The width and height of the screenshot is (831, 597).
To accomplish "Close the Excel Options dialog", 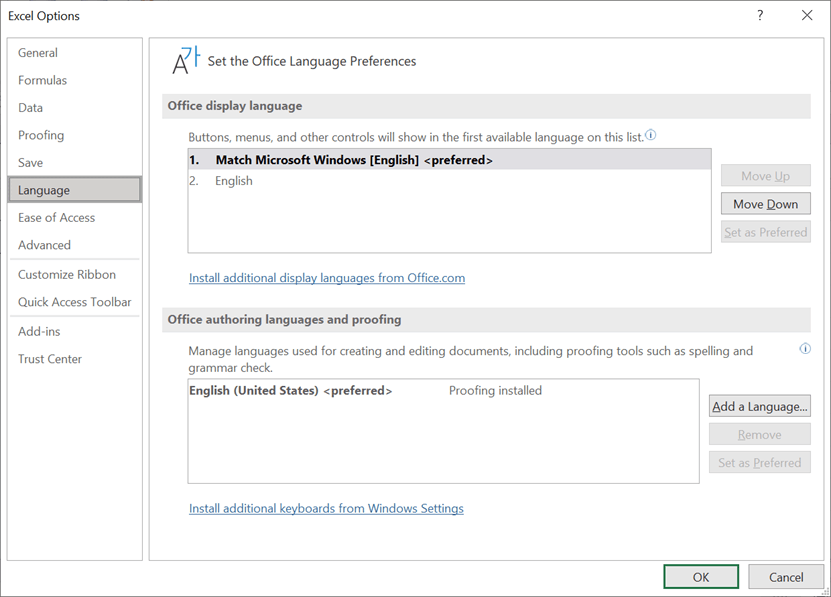I will (807, 15).
